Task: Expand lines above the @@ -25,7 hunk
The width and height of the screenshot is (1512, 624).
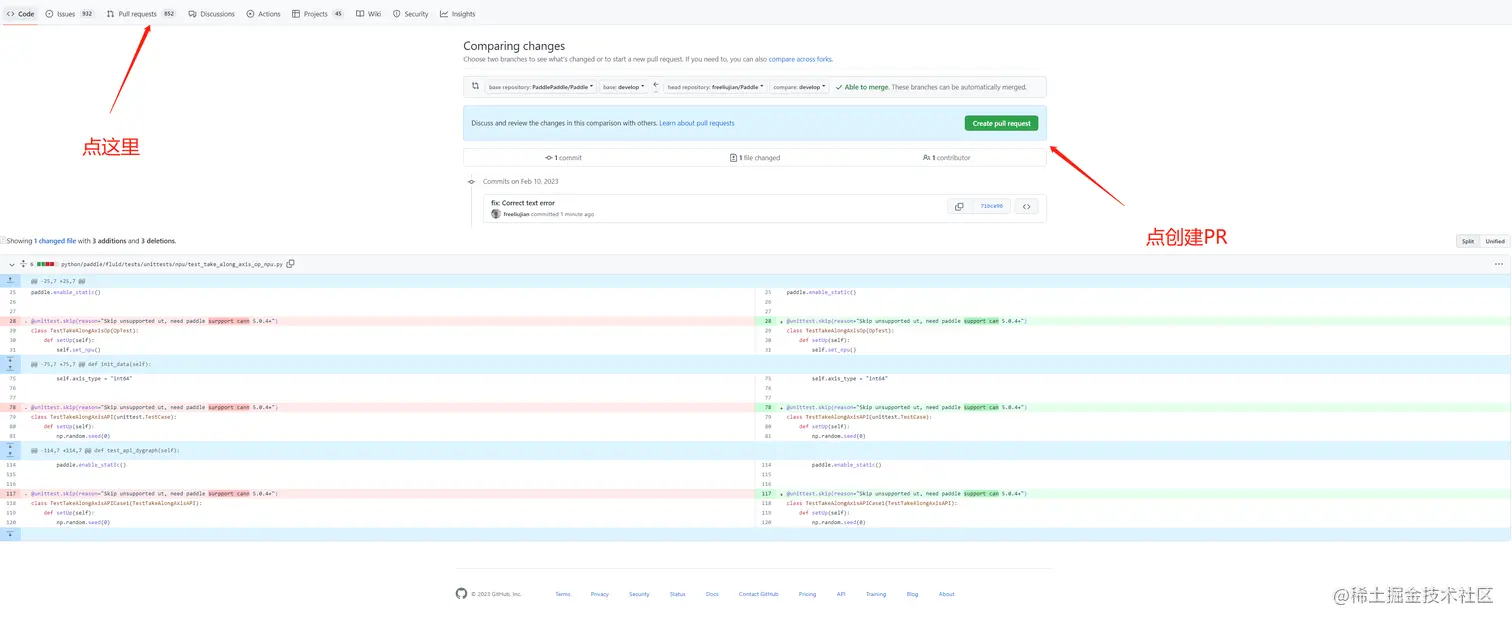Action: pos(10,281)
